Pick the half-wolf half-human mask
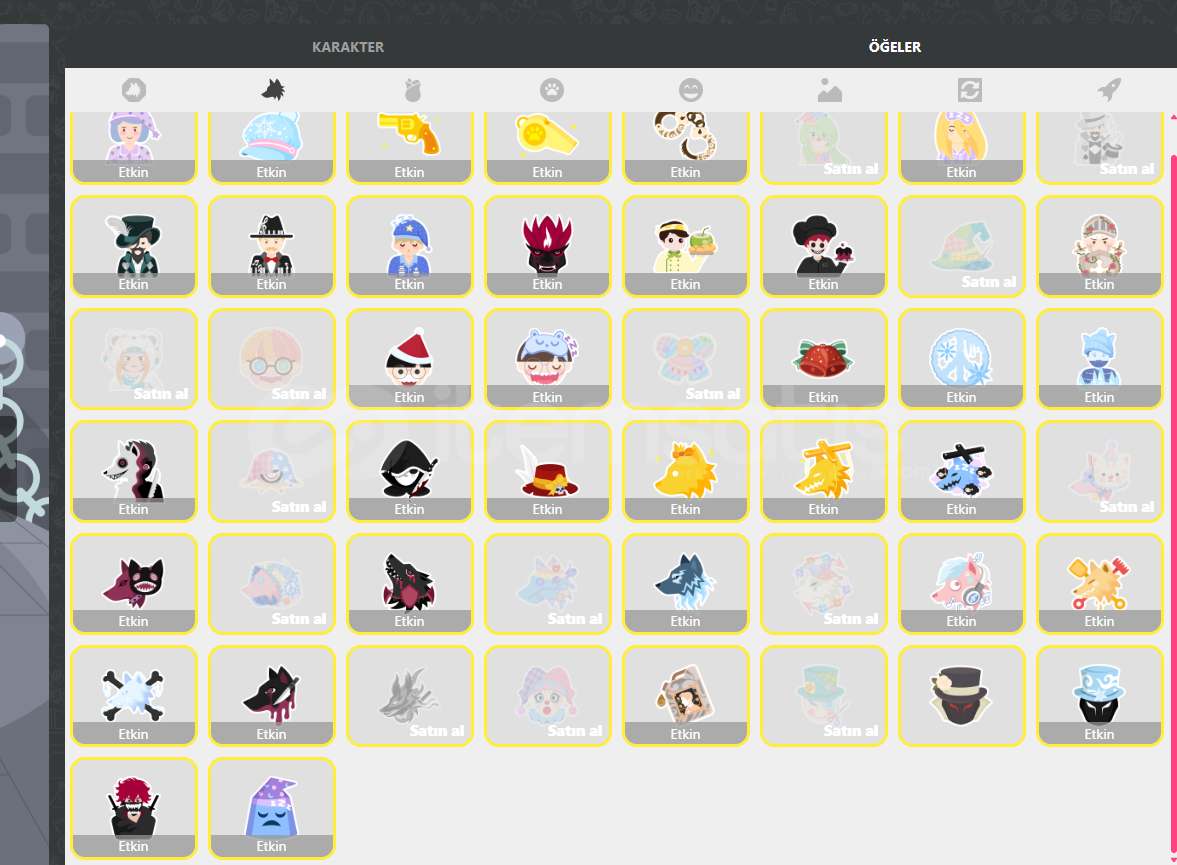This screenshot has height=865, width=1177. [x=134, y=471]
